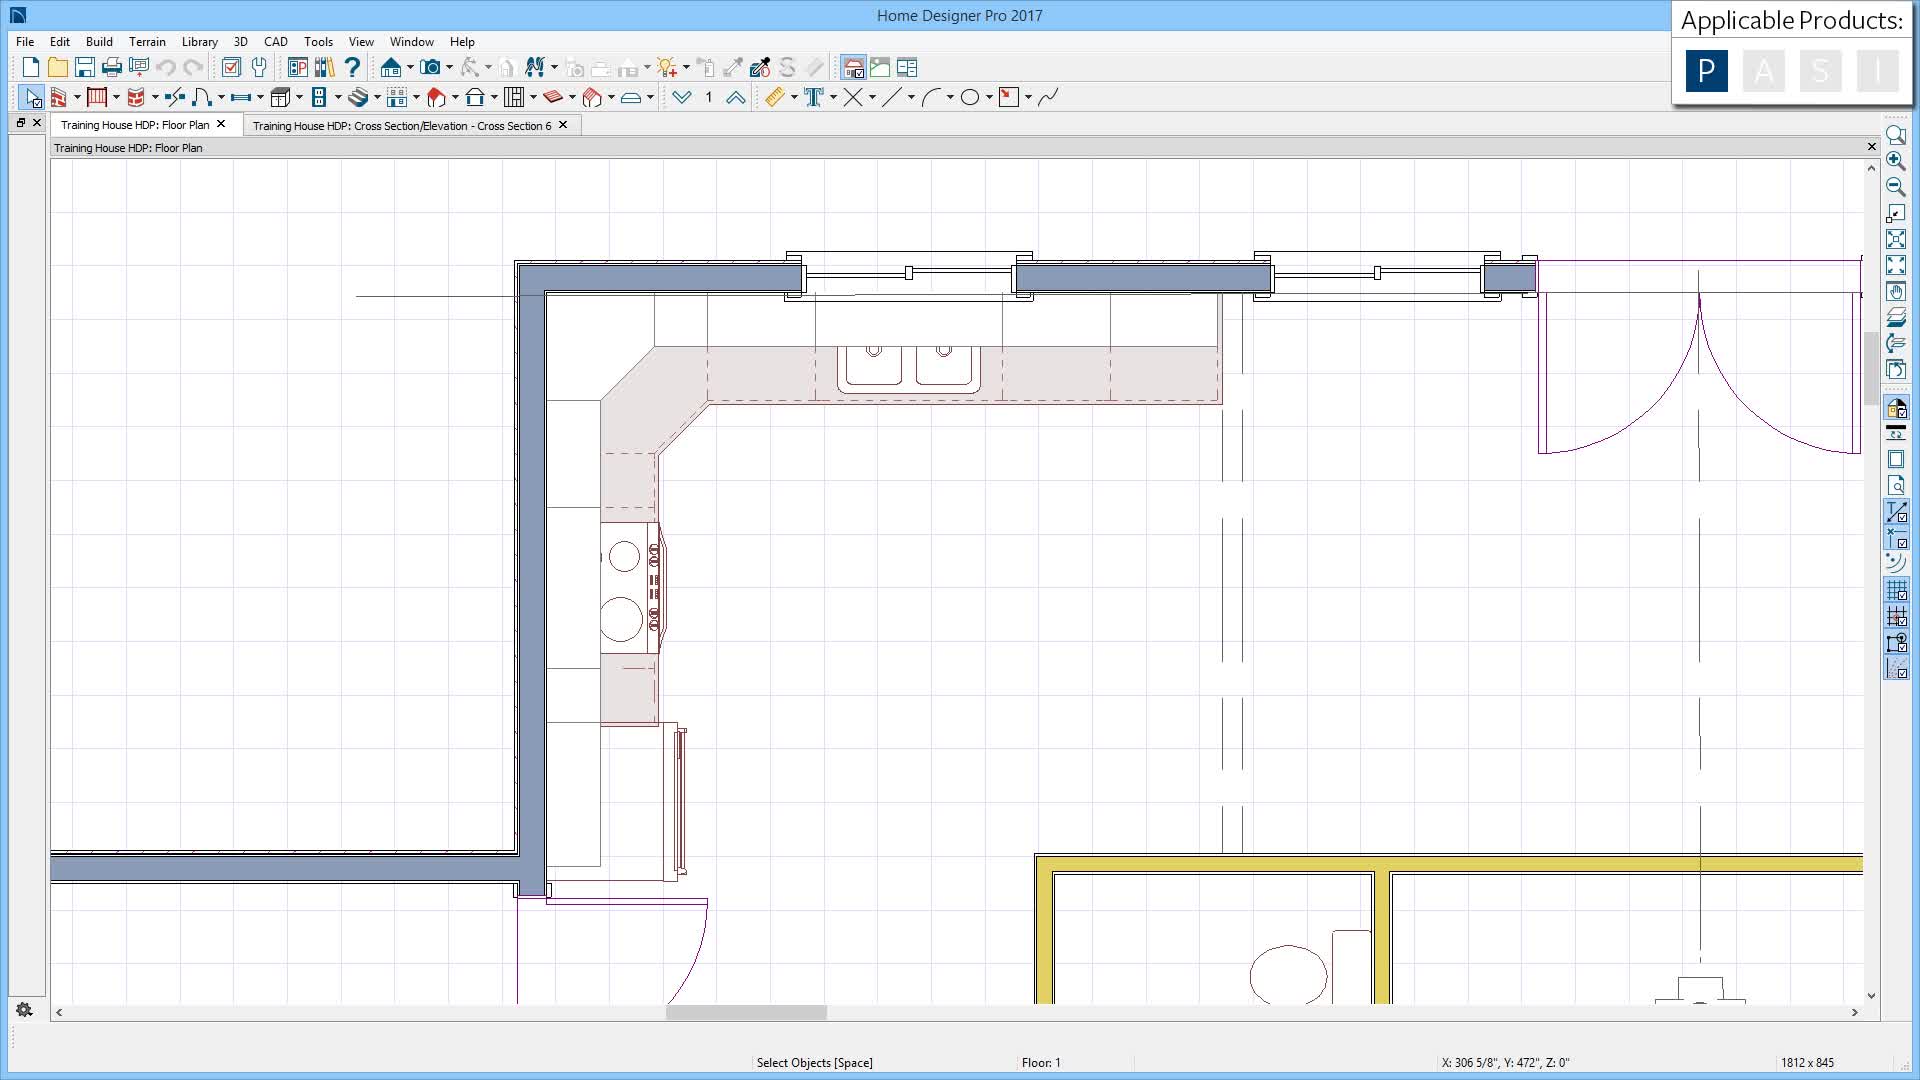Click the Up One Floor chevron

coord(736,97)
